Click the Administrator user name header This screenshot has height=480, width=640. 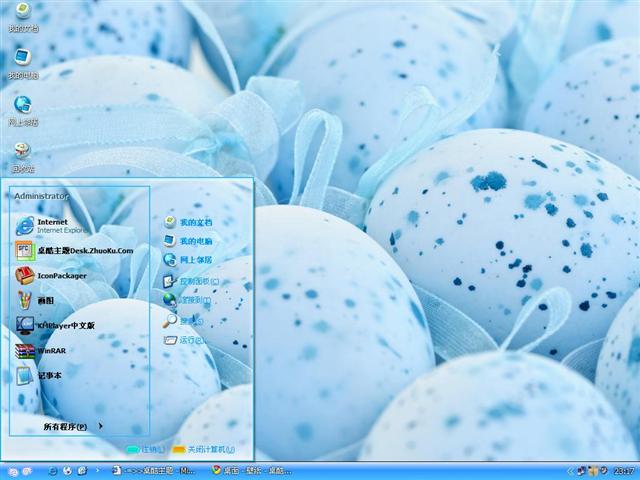coord(40,196)
